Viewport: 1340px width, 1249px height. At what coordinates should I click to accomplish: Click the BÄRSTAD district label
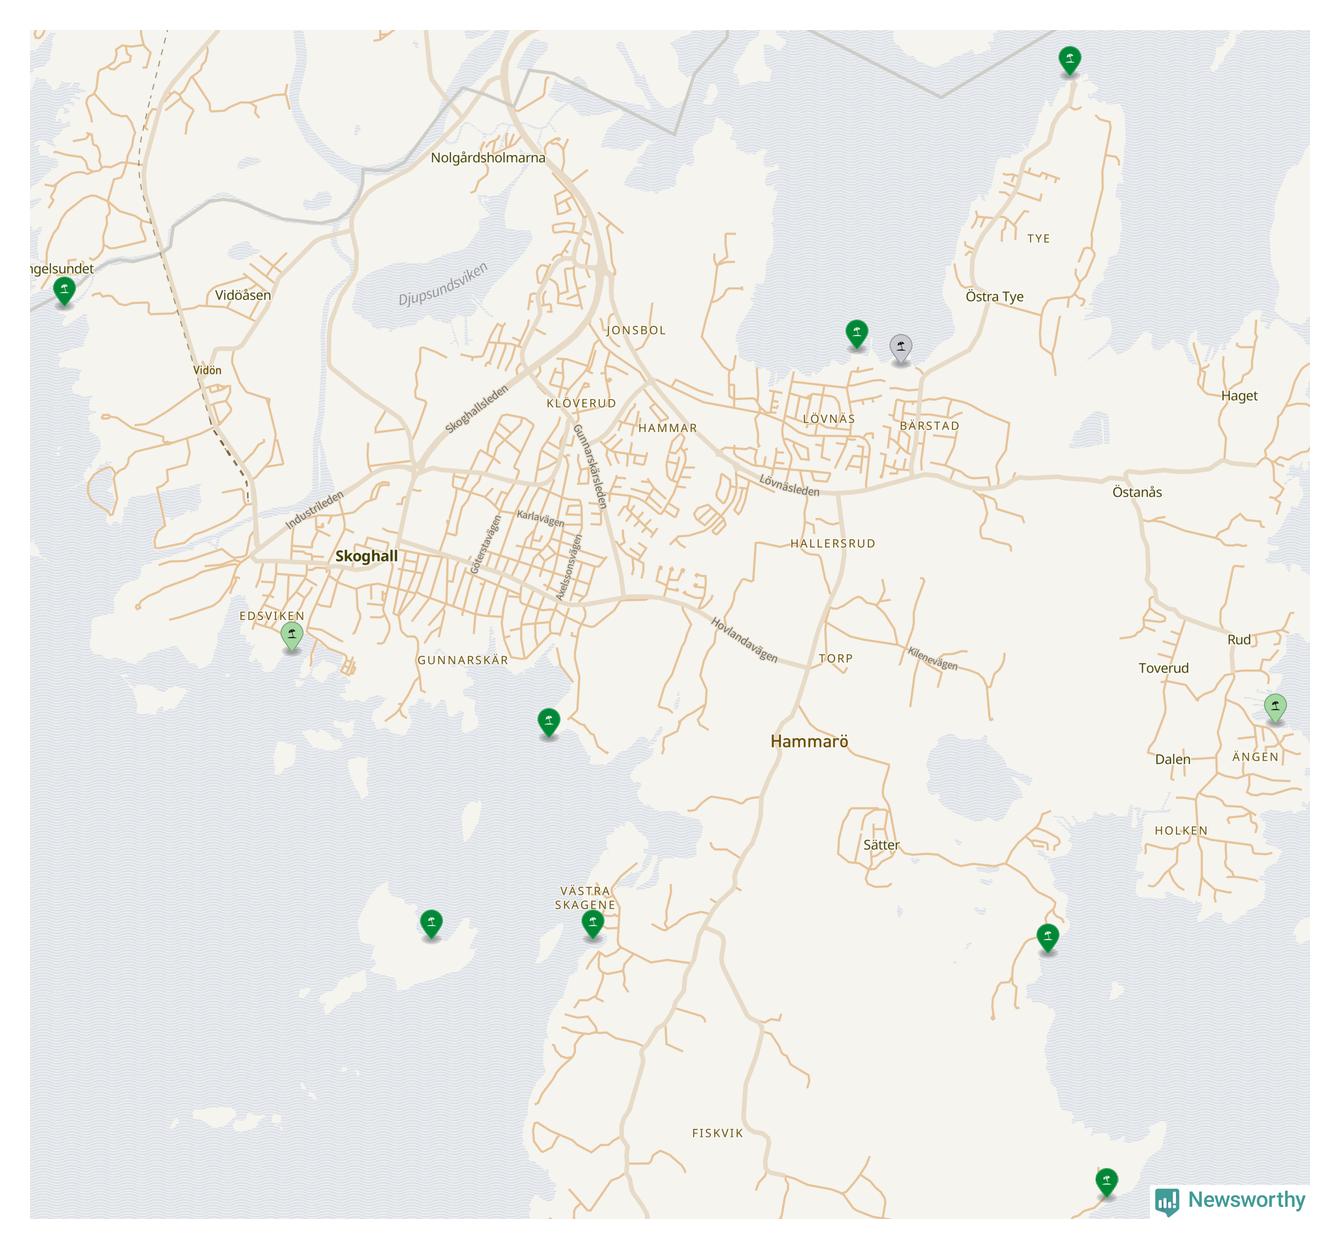coord(929,425)
